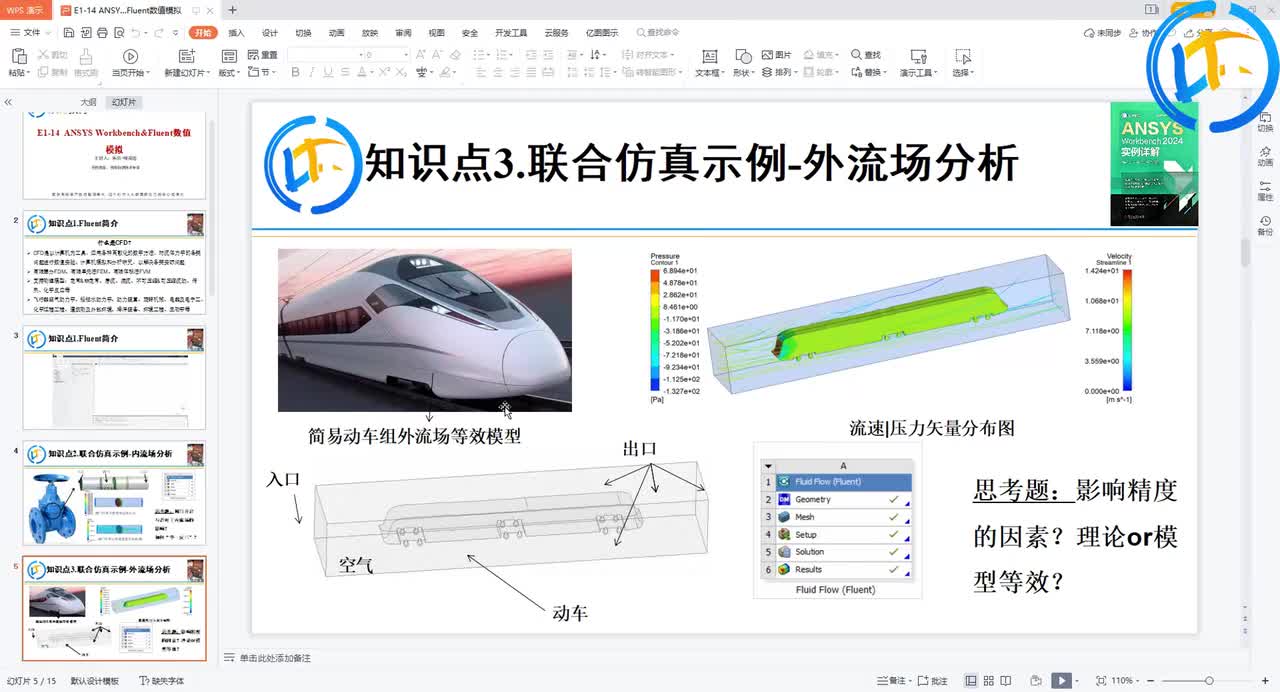Click the Missing Fonts (缺失字体) status item
The height and width of the screenshot is (692, 1280).
click(x=161, y=681)
